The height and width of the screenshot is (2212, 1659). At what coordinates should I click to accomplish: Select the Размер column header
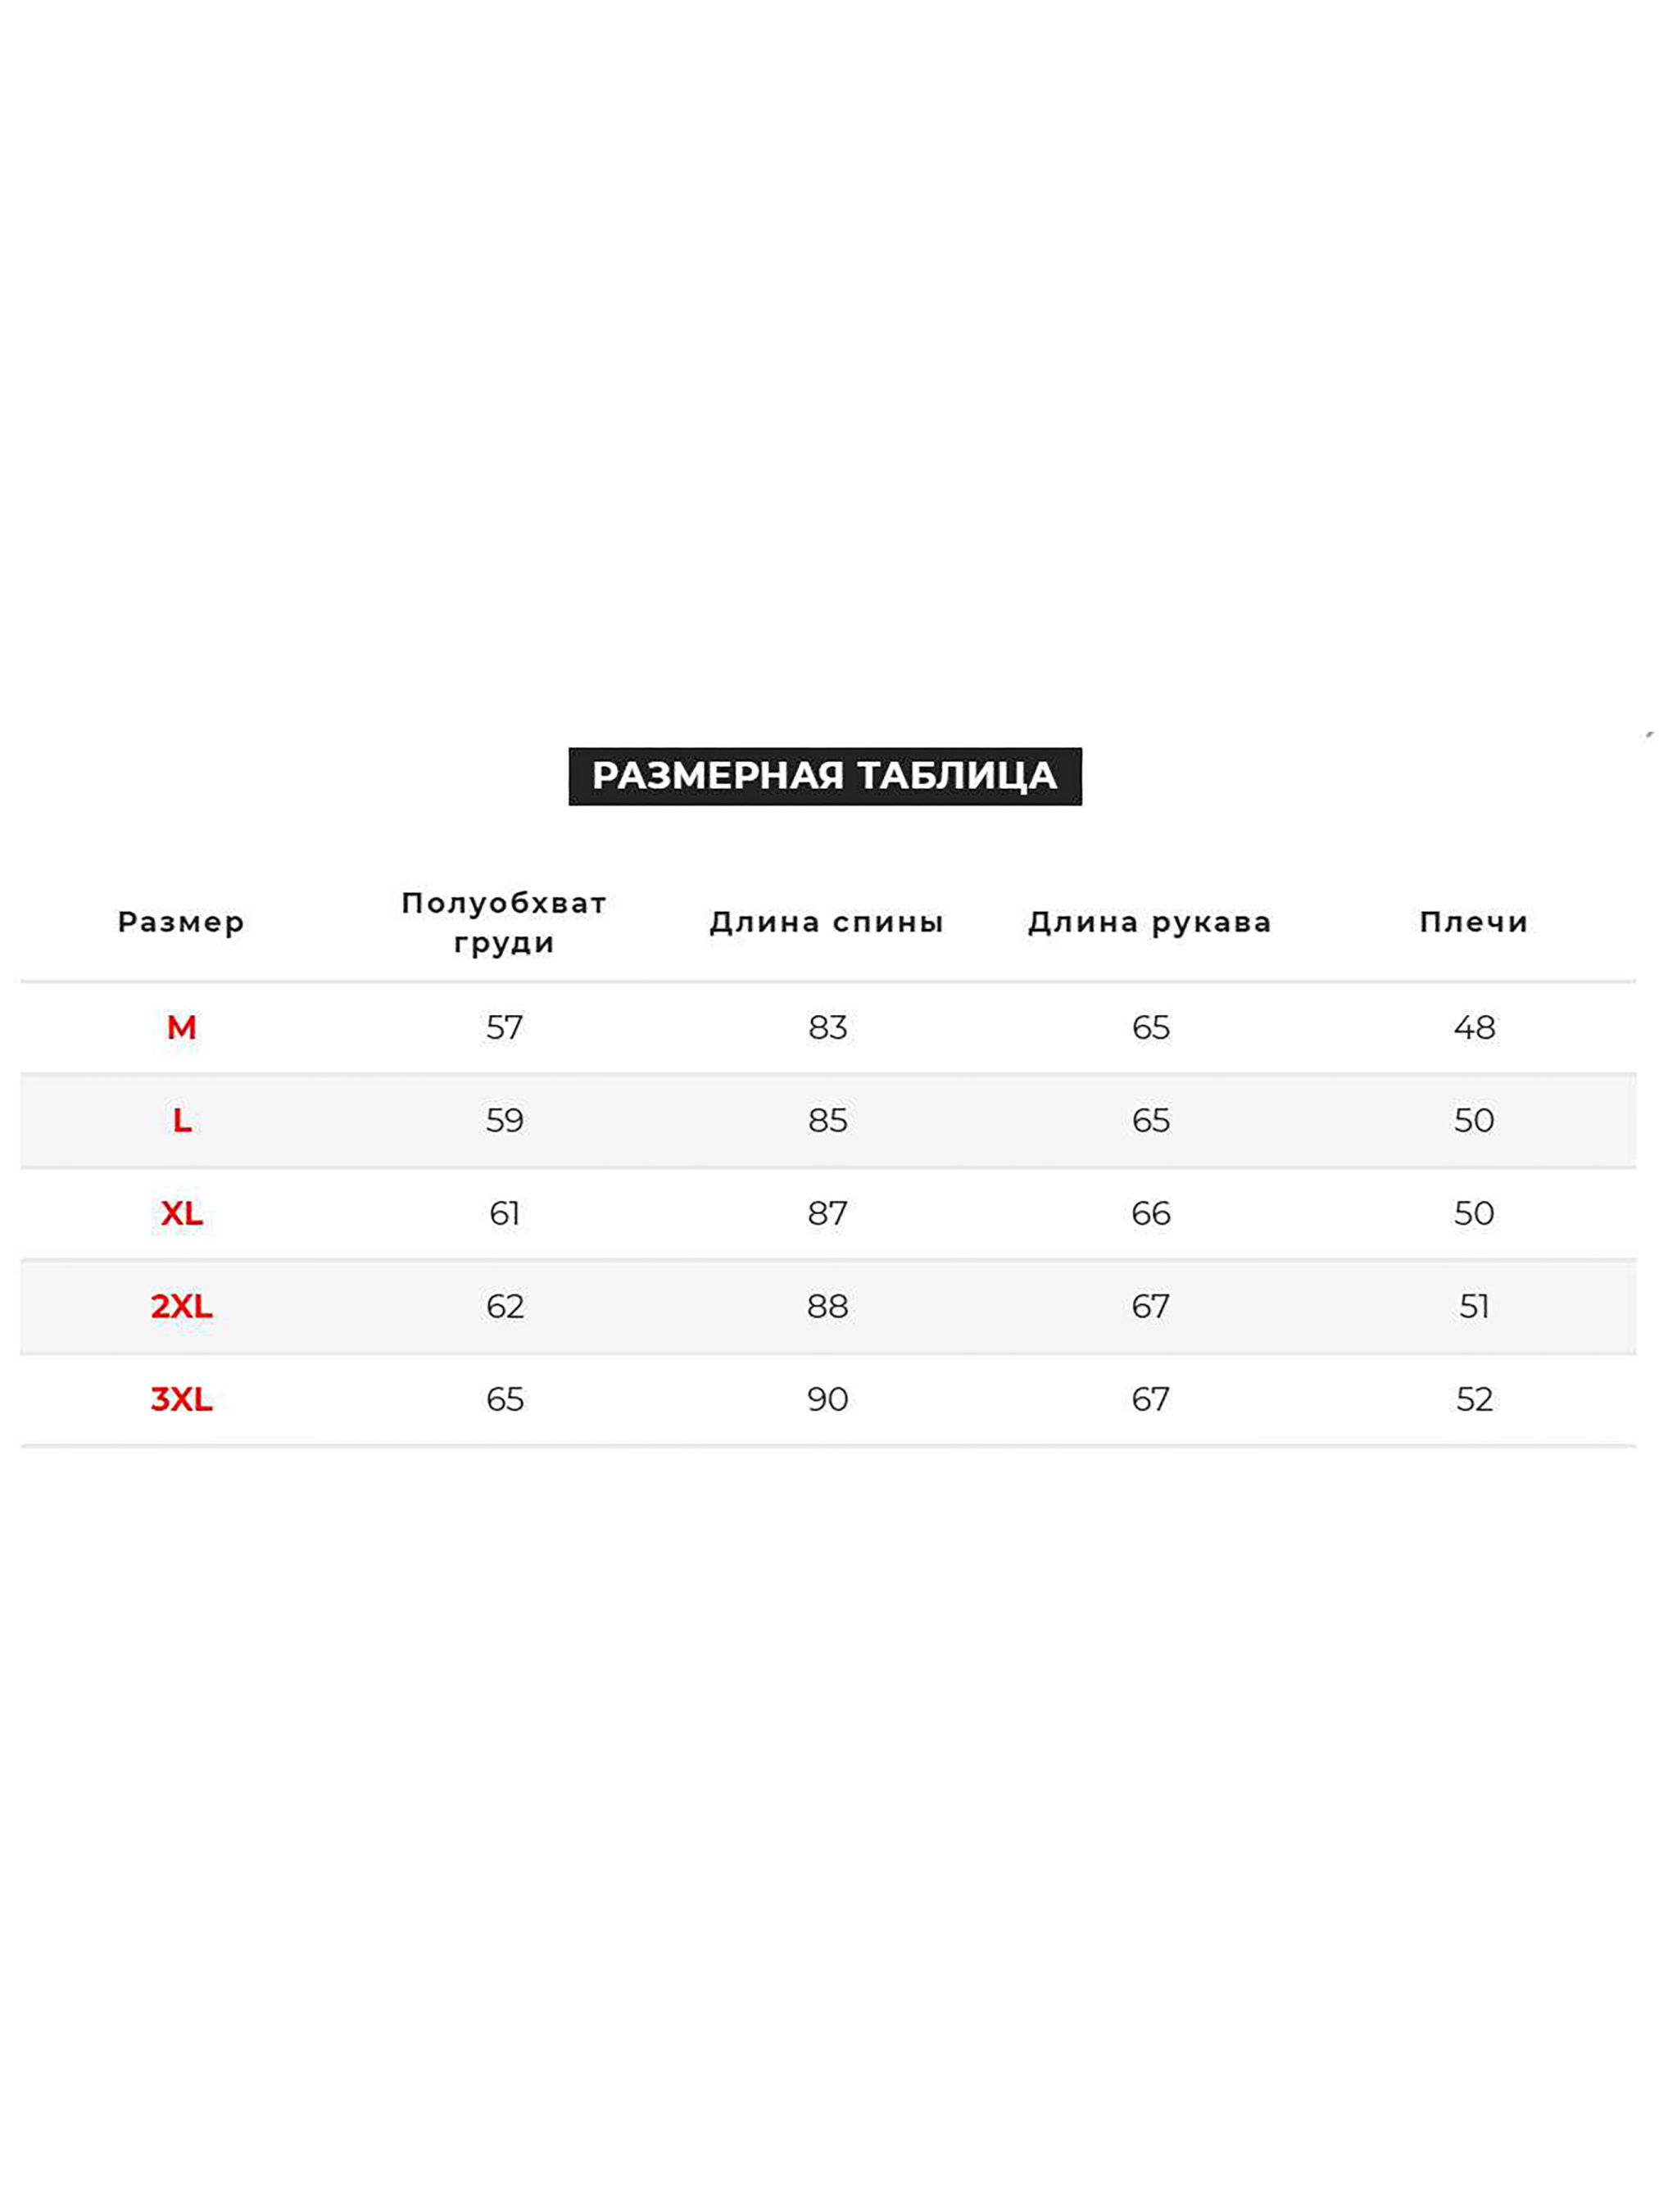pyautogui.click(x=181, y=922)
